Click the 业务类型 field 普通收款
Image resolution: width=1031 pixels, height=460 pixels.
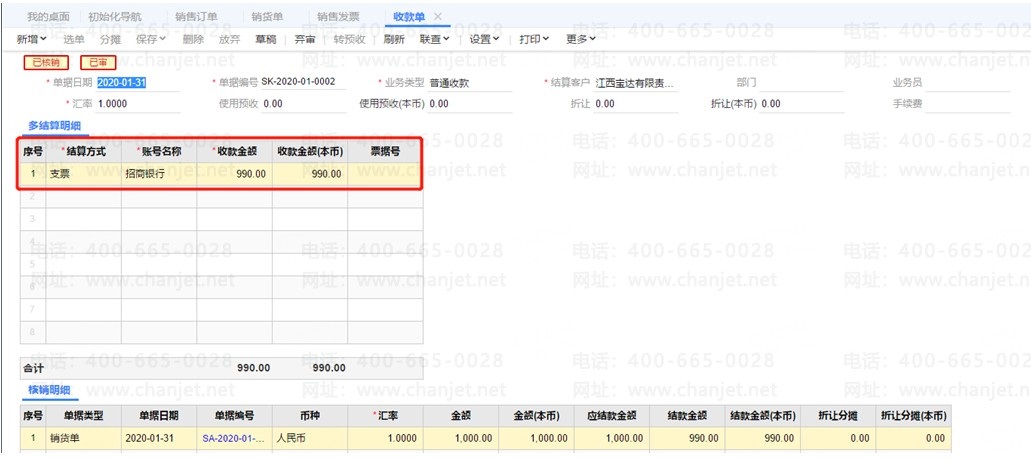coord(468,83)
